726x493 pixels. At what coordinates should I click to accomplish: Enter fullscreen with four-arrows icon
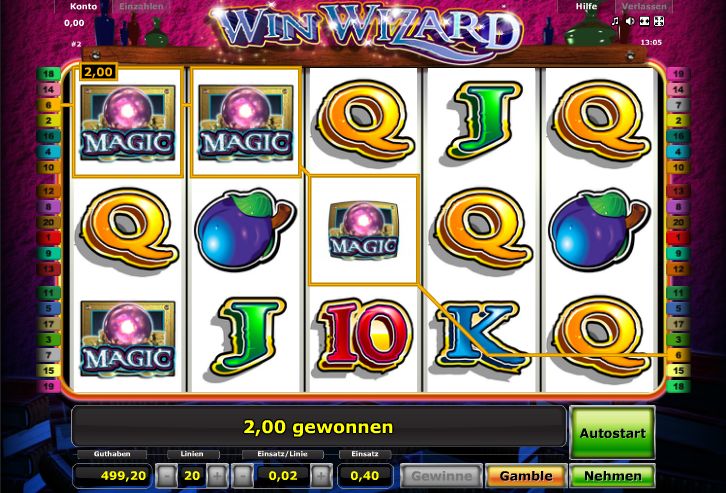click(x=659, y=21)
